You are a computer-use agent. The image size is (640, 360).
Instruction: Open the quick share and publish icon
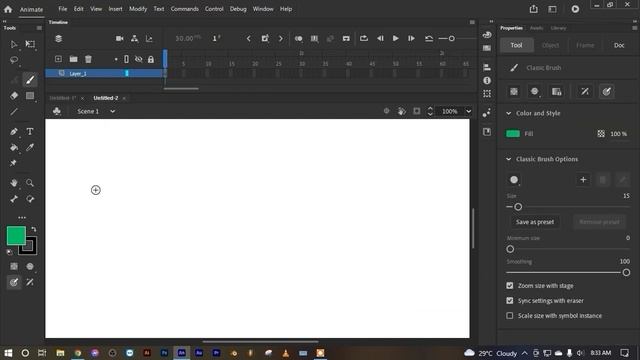tap(533, 9)
